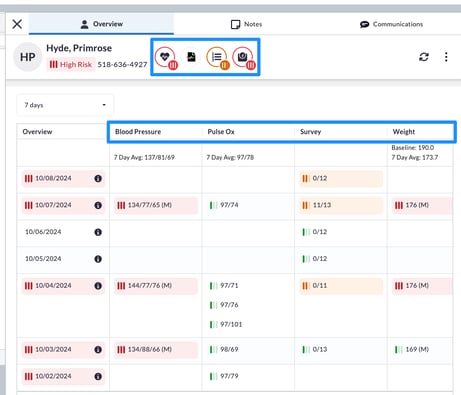The width and height of the screenshot is (461, 395).
Task: Select the 10/03/2024 date row
Action: [63, 349]
